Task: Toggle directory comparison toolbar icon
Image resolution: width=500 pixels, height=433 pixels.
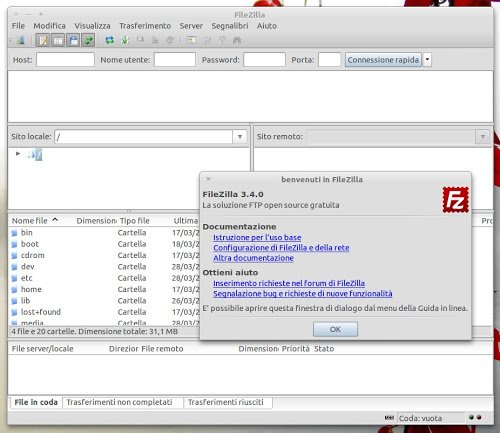Action: (207, 41)
